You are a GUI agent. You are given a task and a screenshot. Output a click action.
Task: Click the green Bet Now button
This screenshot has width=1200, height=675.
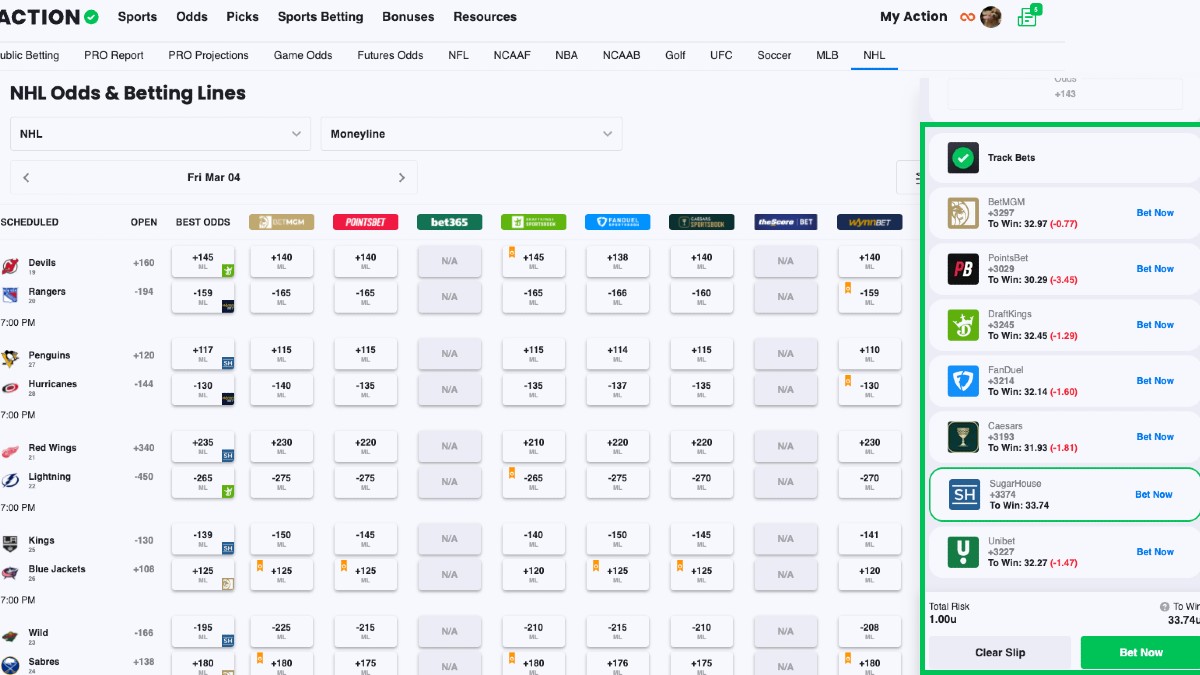1140,652
